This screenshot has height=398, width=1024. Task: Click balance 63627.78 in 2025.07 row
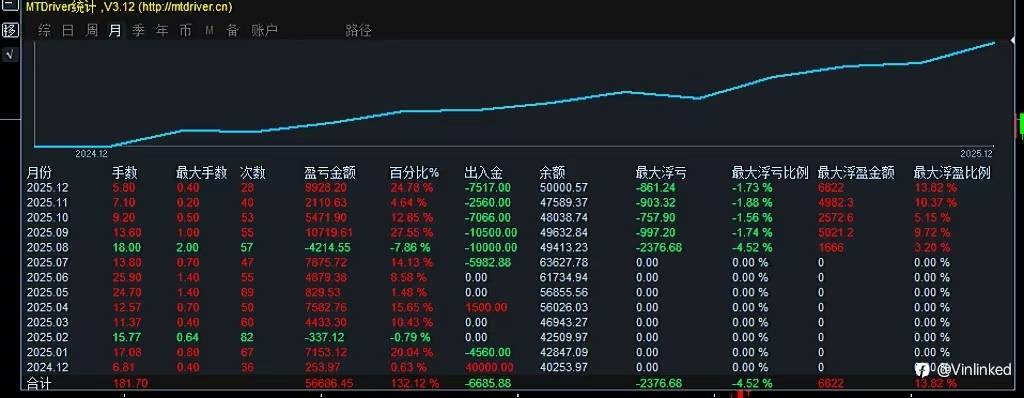[x=564, y=263]
